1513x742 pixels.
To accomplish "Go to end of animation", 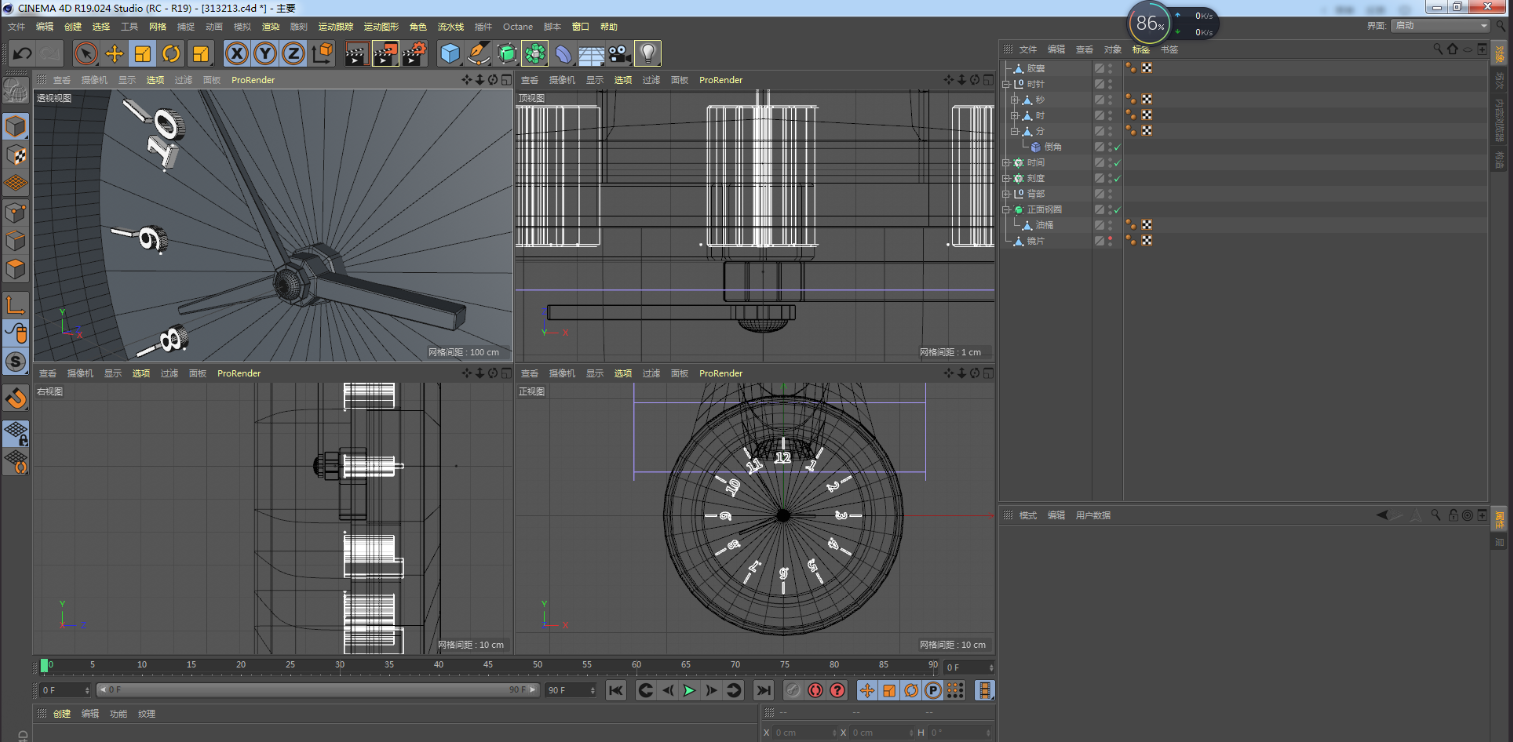I will [x=763, y=690].
